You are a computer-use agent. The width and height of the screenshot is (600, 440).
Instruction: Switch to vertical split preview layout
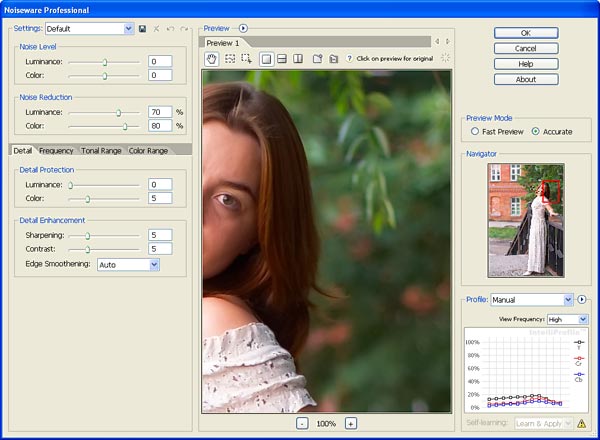point(298,59)
